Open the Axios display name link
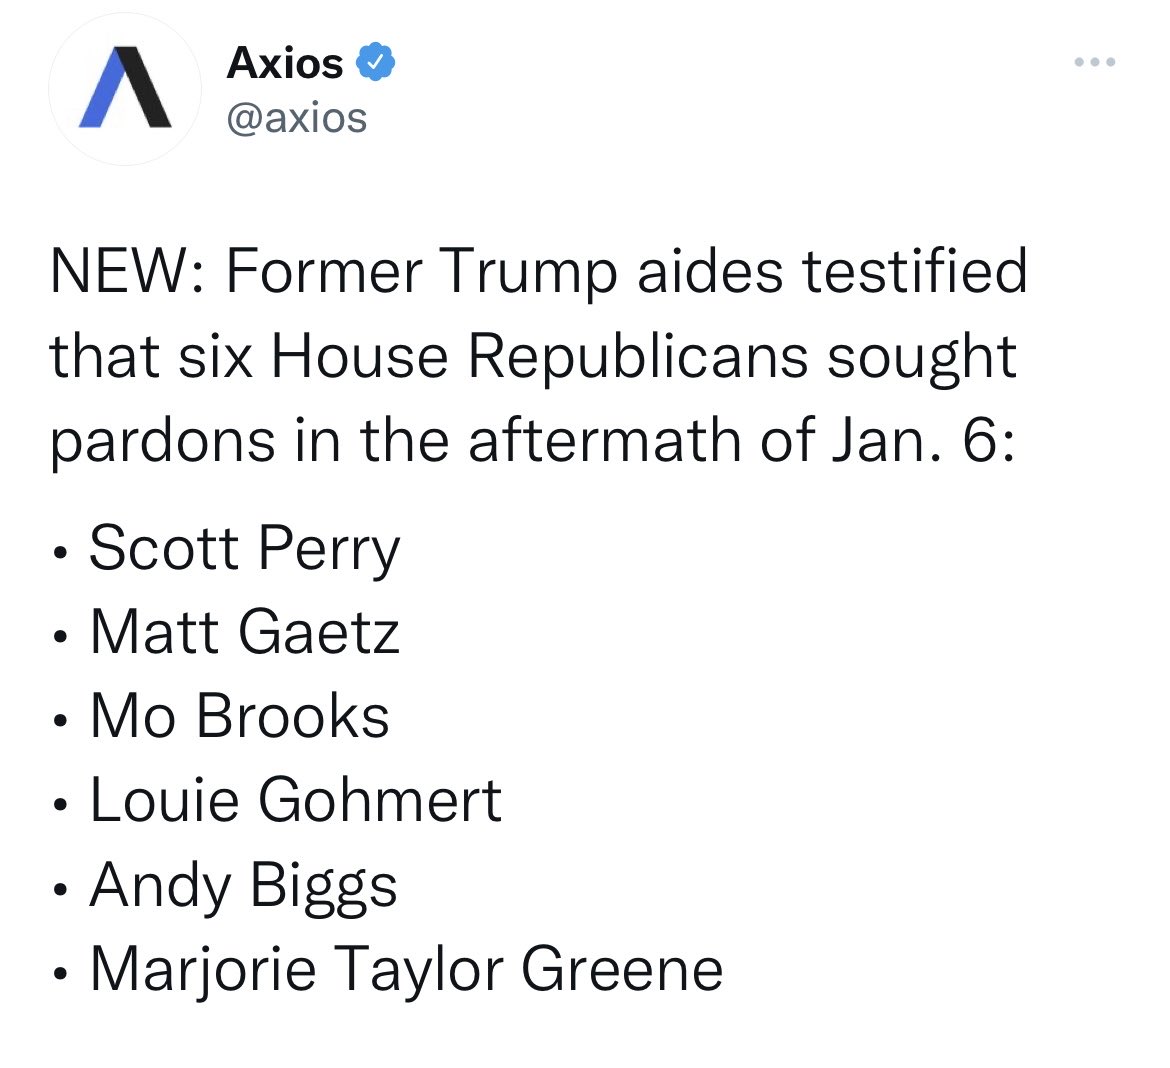 click(x=285, y=63)
